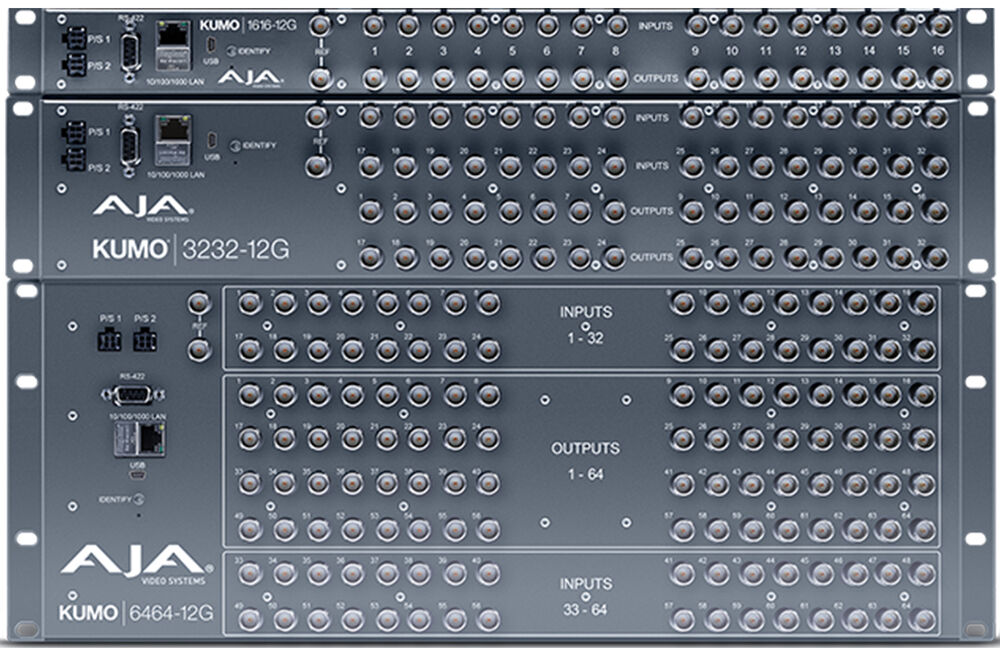The width and height of the screenshot is (1000, 667).
Task: Click the RS-422 serial port on 3232-12G
Action: (x=130, y=146)
